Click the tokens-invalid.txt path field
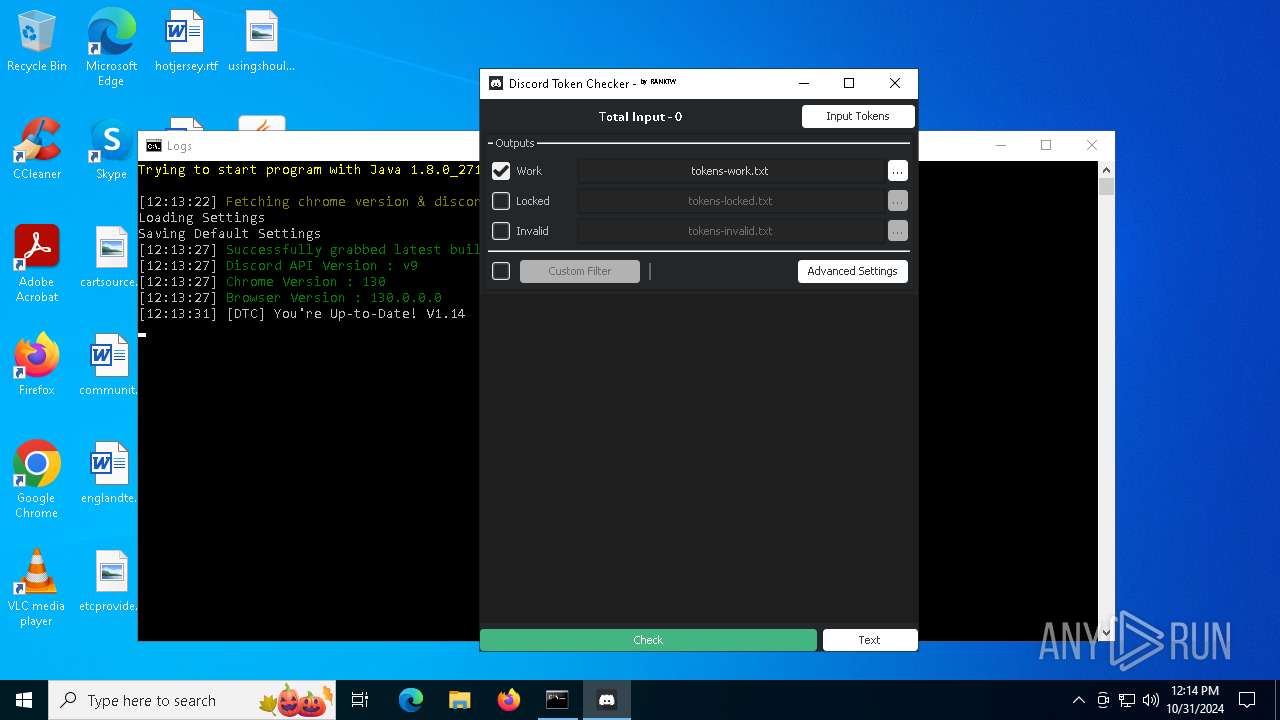This screenshot has height=720, width=1280. point(730,231)
